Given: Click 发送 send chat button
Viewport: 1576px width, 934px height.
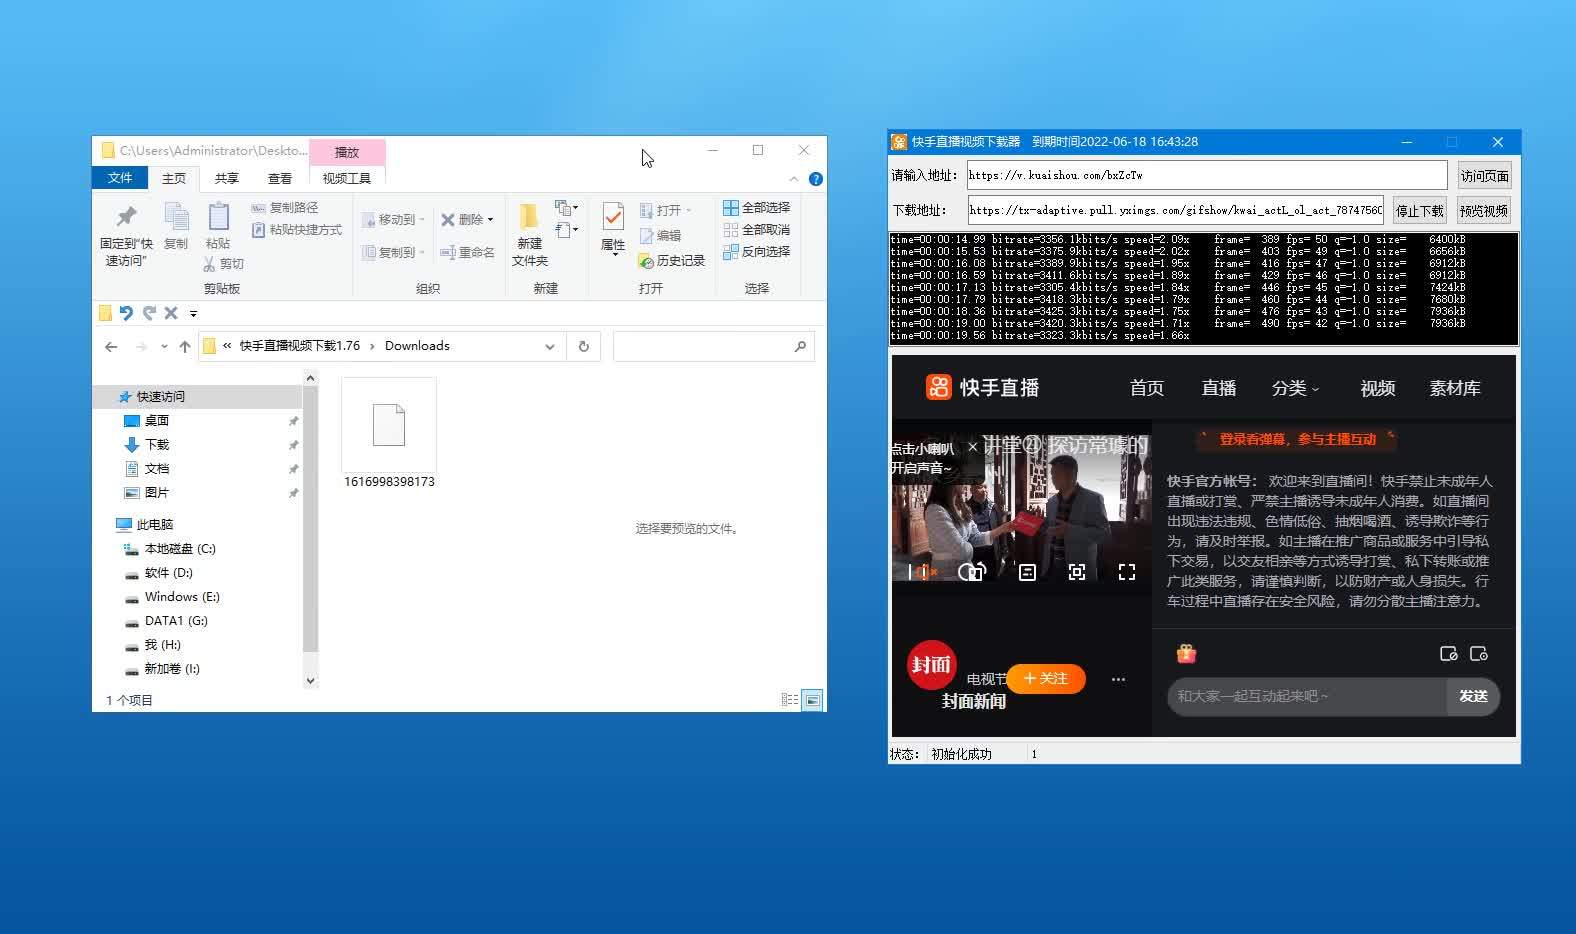Looking at the screenshot, I should coord(1473,696).
